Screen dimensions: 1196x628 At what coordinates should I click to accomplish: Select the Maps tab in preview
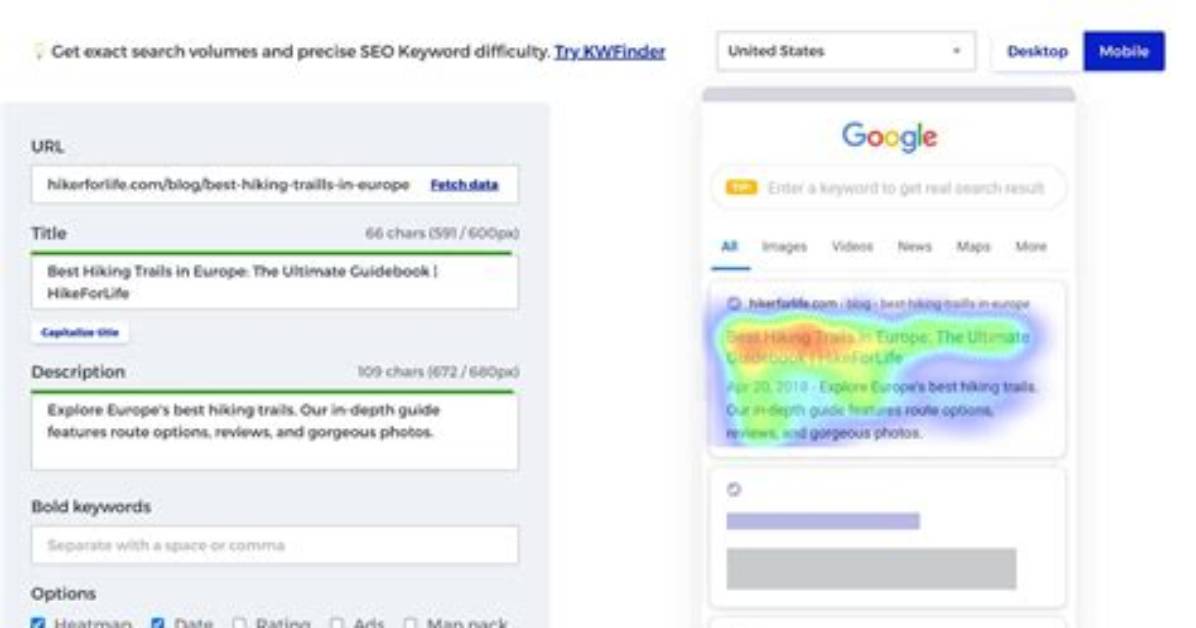pyautogui.click(x=973, y=246)
